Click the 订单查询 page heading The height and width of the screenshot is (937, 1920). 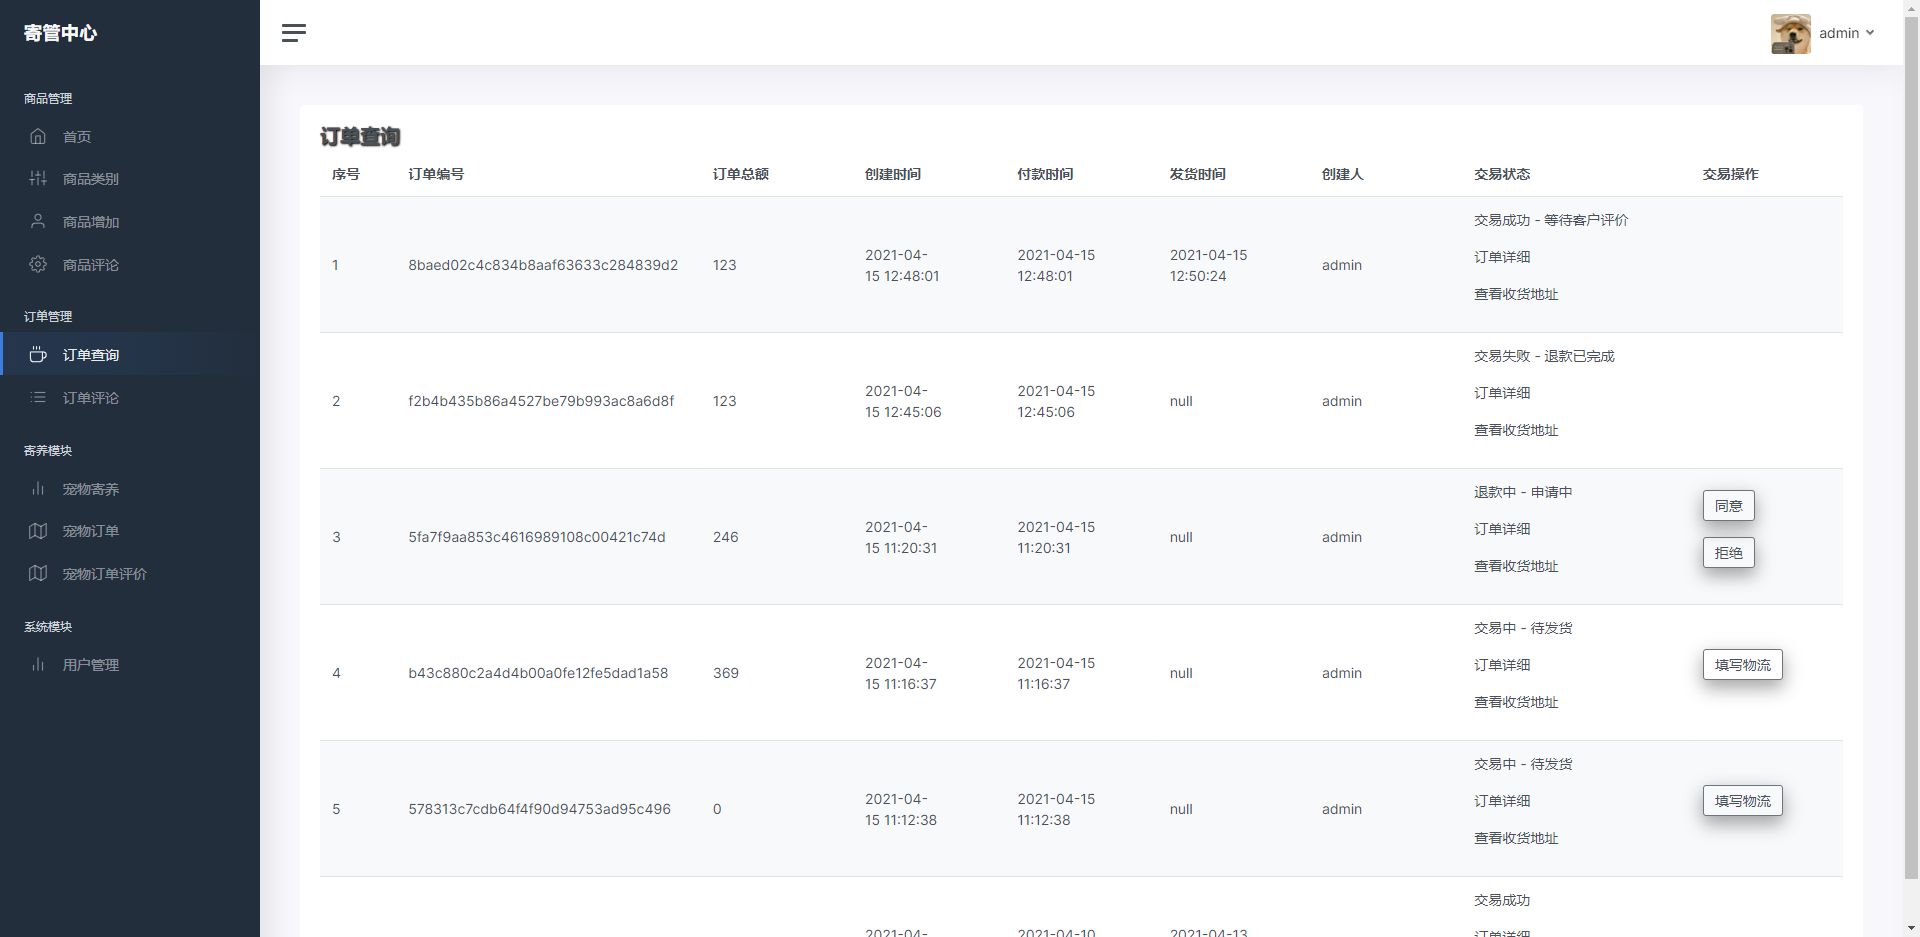click(360, 137)
